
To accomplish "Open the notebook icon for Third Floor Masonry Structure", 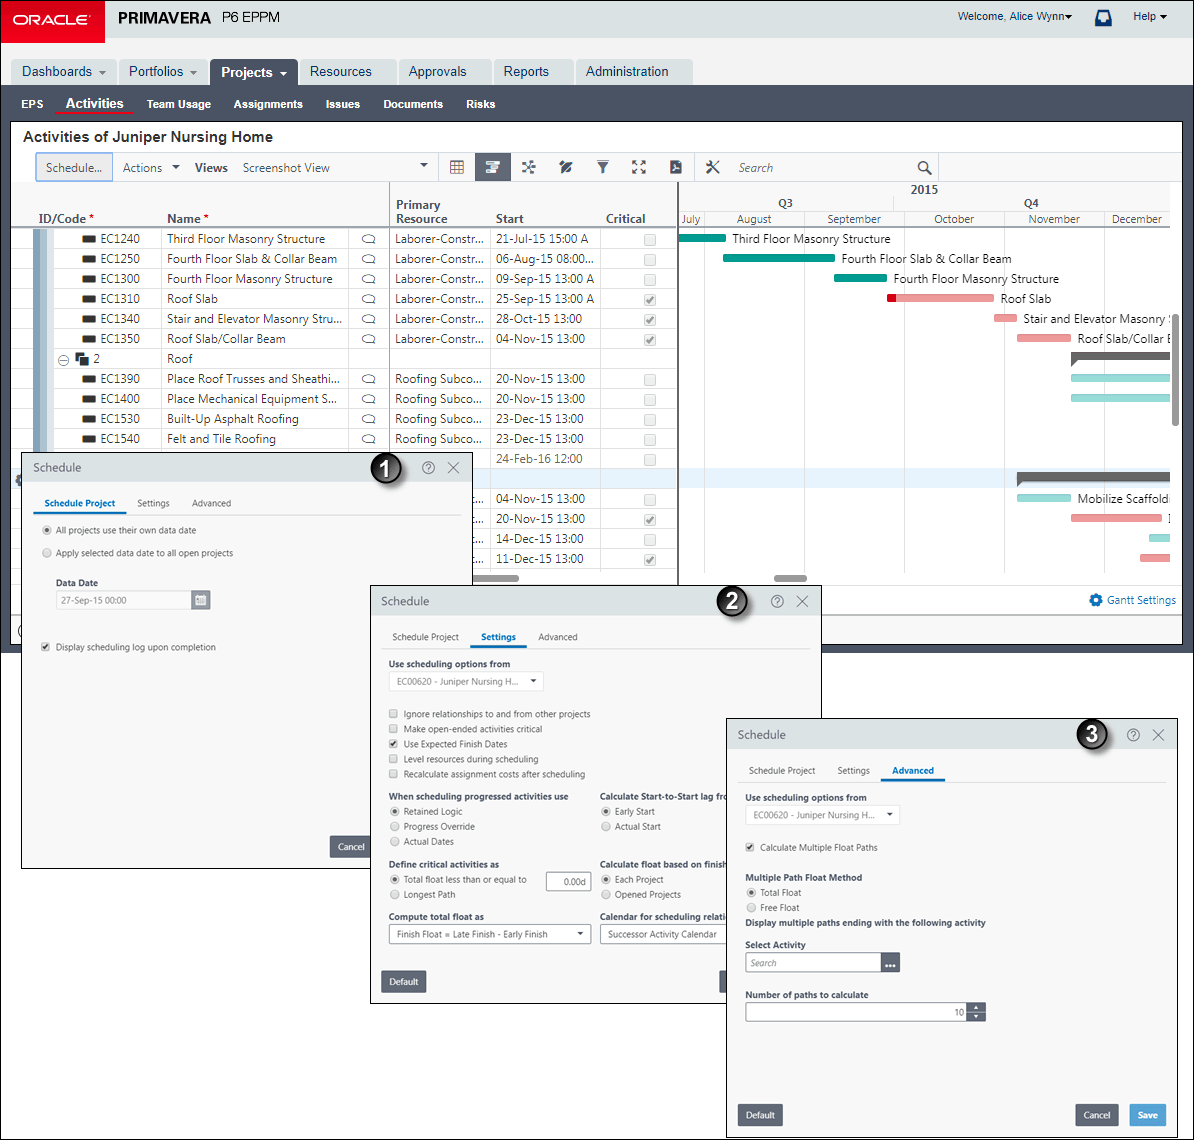I will tap(369, 239).
